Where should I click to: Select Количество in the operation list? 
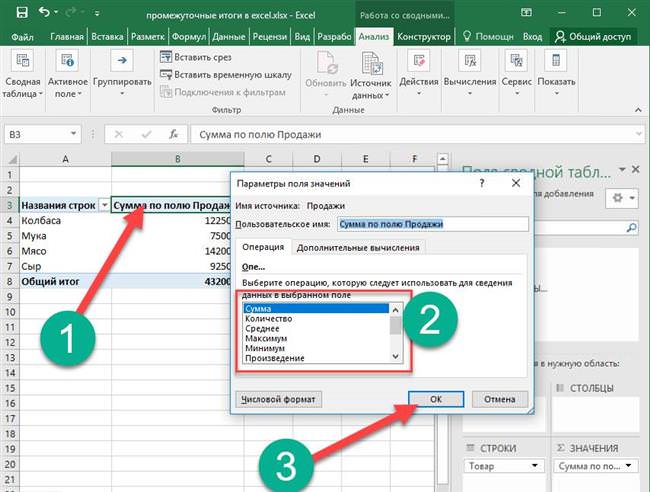316,319
